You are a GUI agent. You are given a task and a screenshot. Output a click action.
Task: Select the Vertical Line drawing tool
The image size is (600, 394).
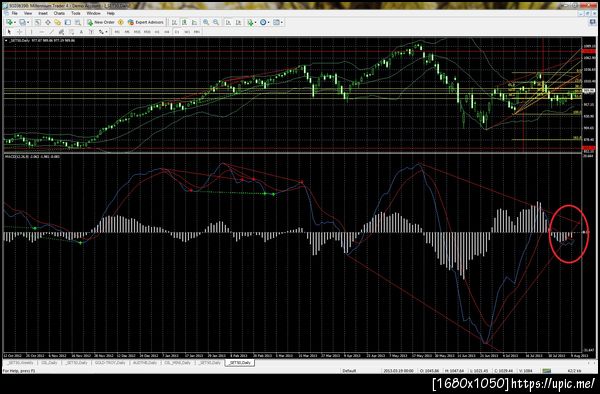[x=31, y=32]
